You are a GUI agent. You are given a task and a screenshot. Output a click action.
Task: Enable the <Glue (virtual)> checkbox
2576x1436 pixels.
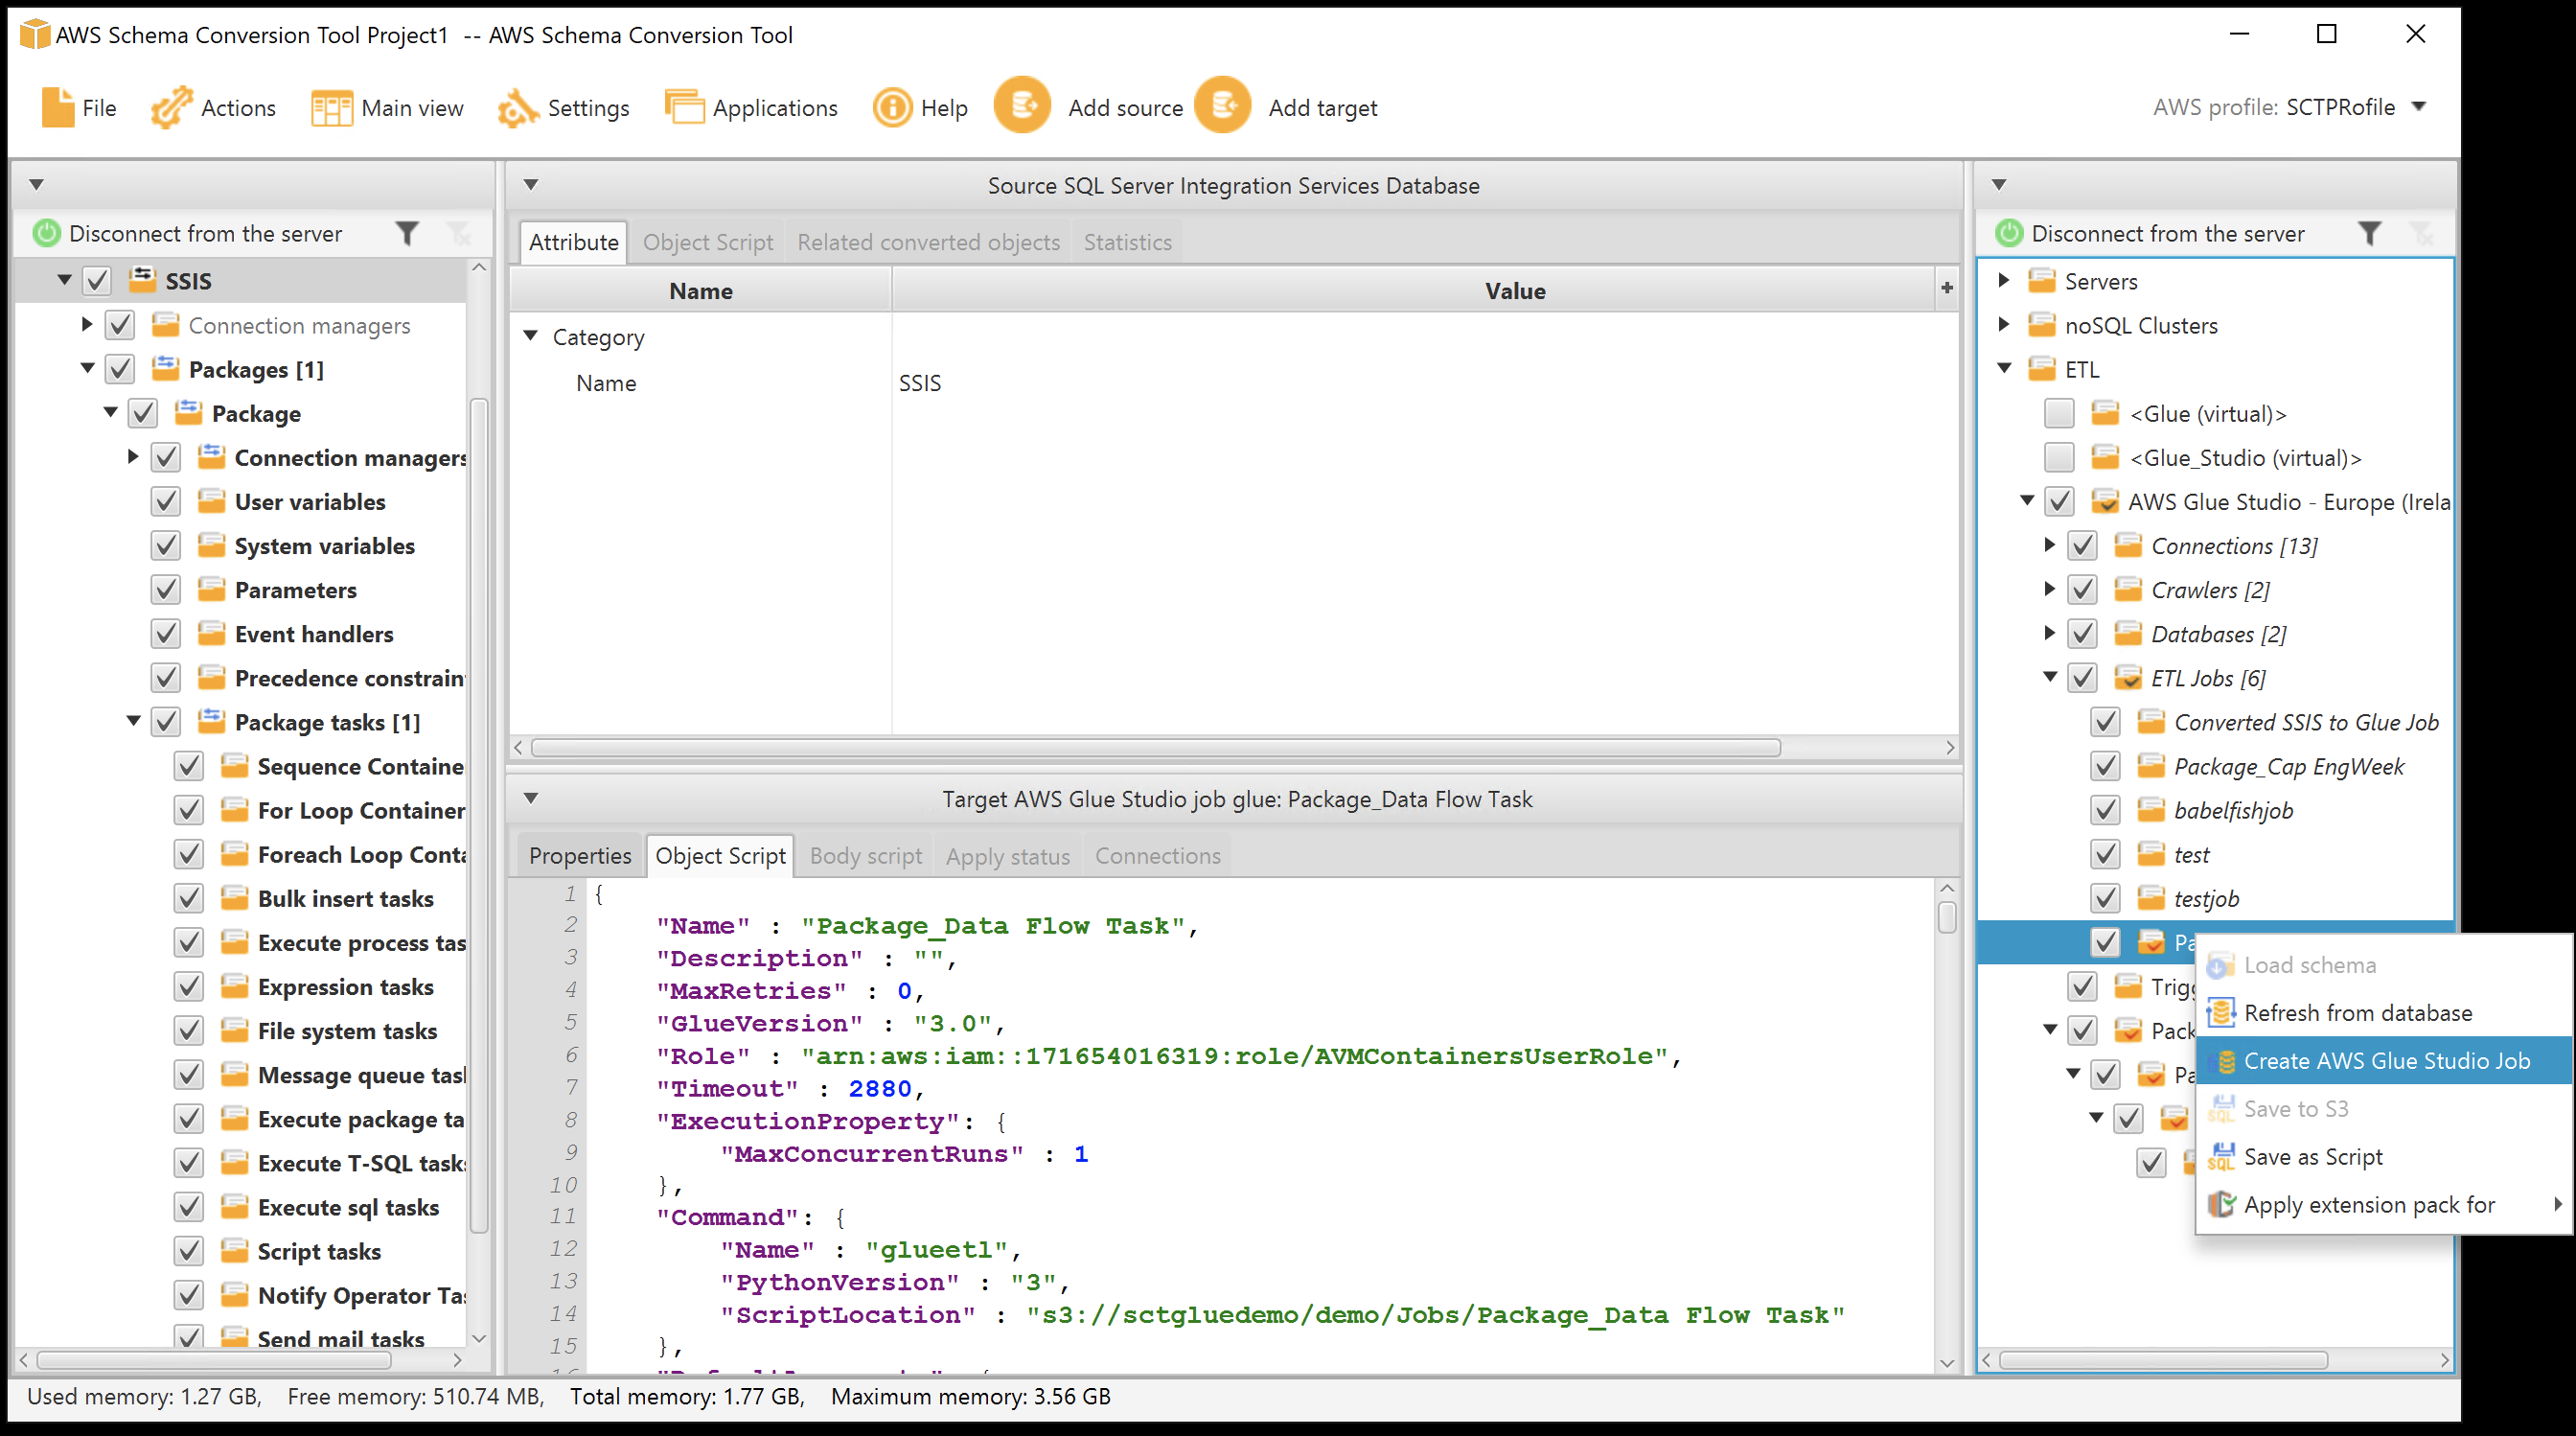point(2059,413)
